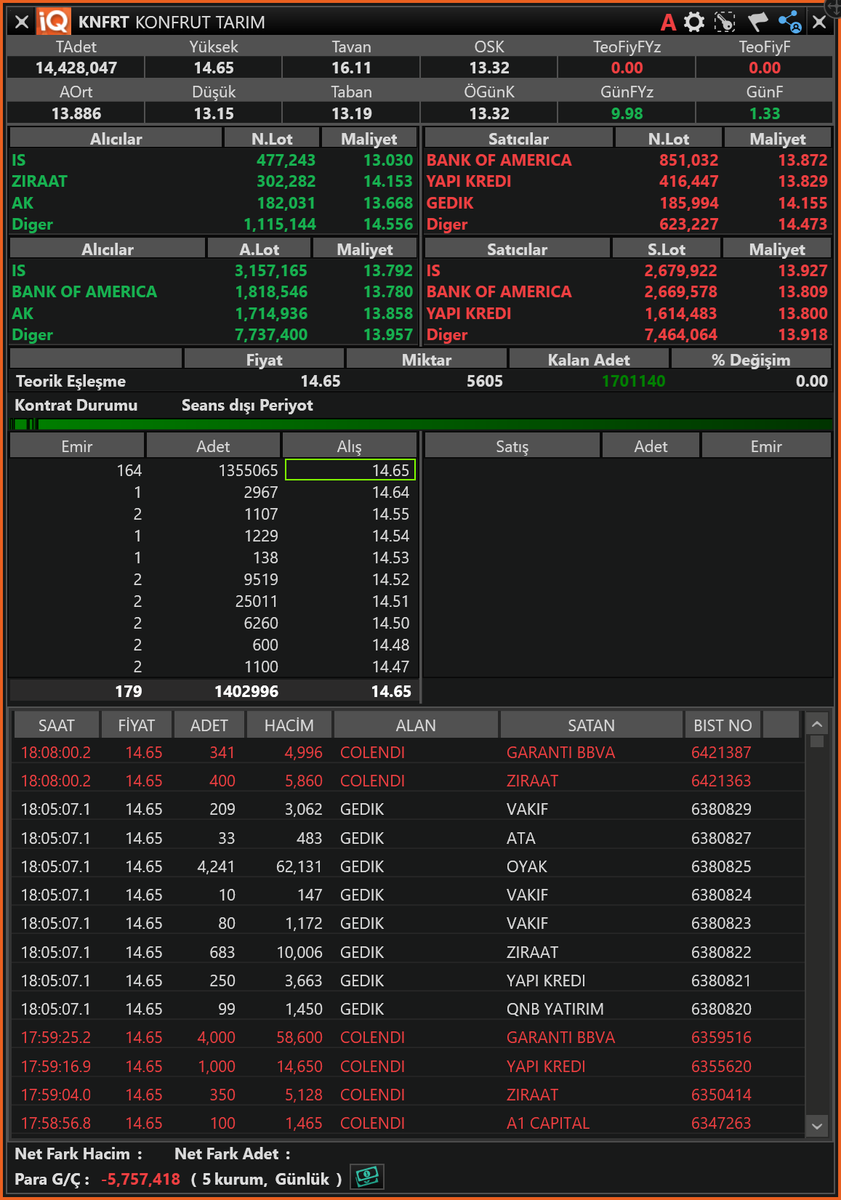The height and width of the screenshot is (1200, 841).
Task: Click net seller GEDIK row
Action: pyautogui.click(x=628, y=203)
